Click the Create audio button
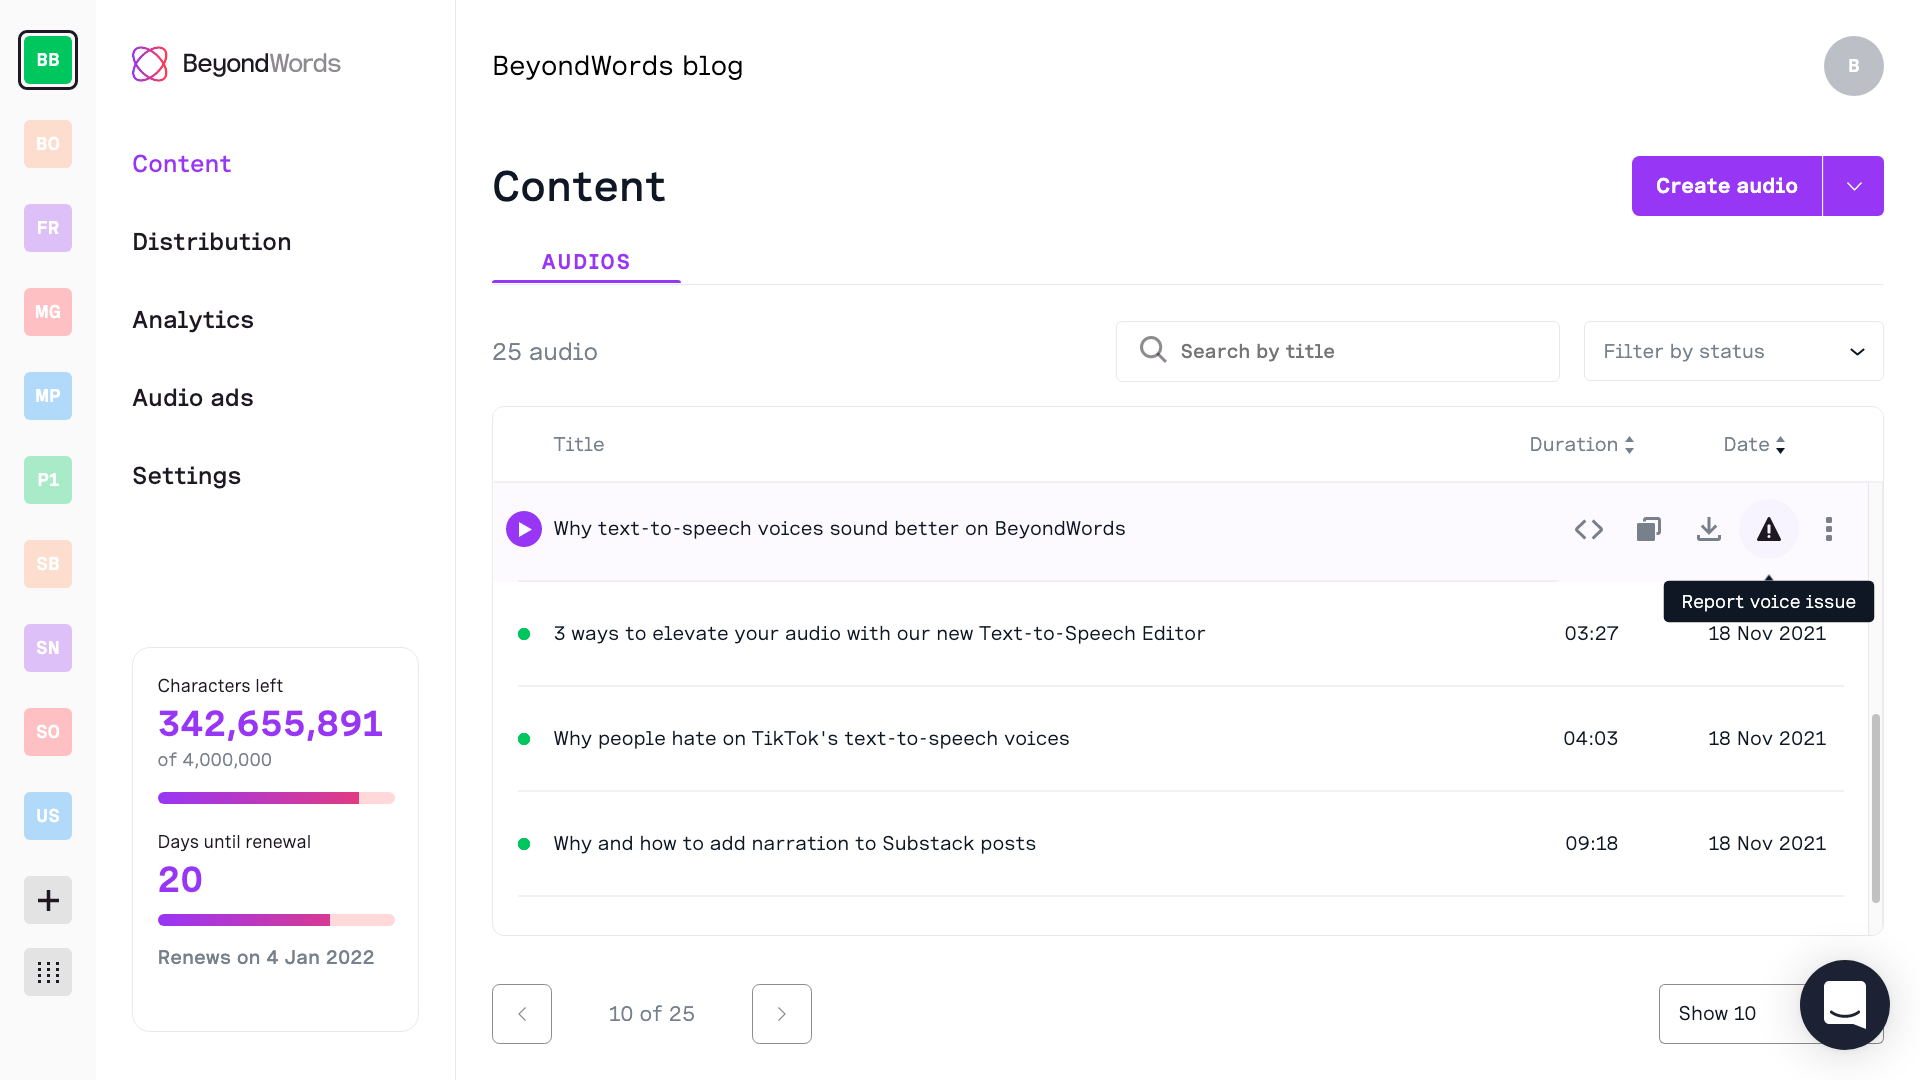This screenshot has height=1080, width=1920. point(1726,186)
